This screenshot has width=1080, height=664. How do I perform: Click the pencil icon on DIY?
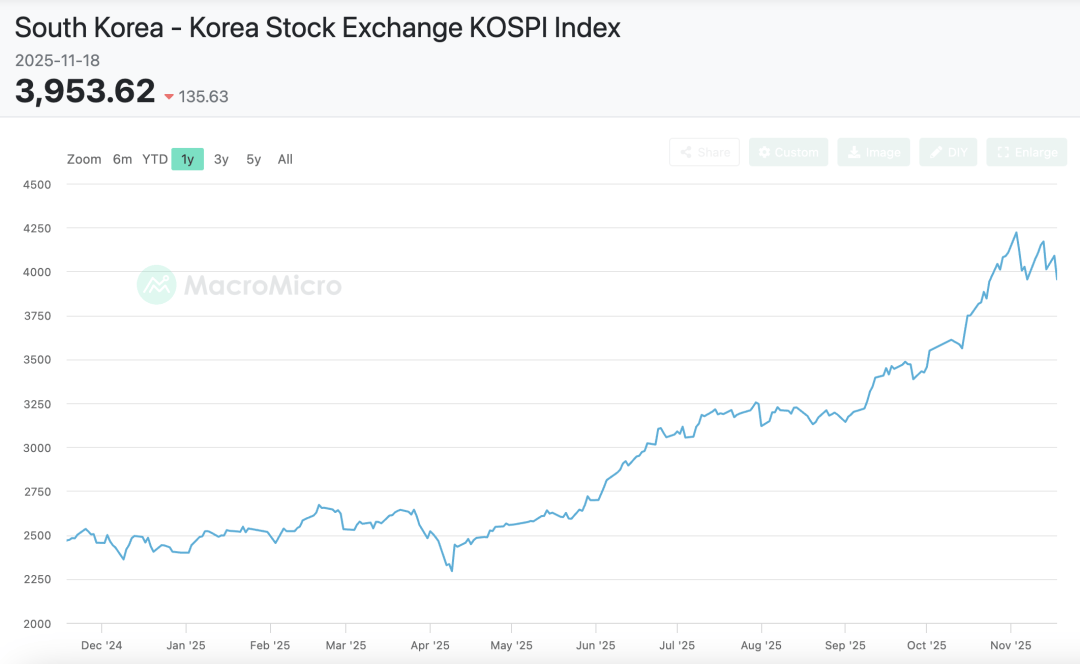pos(936,152)
